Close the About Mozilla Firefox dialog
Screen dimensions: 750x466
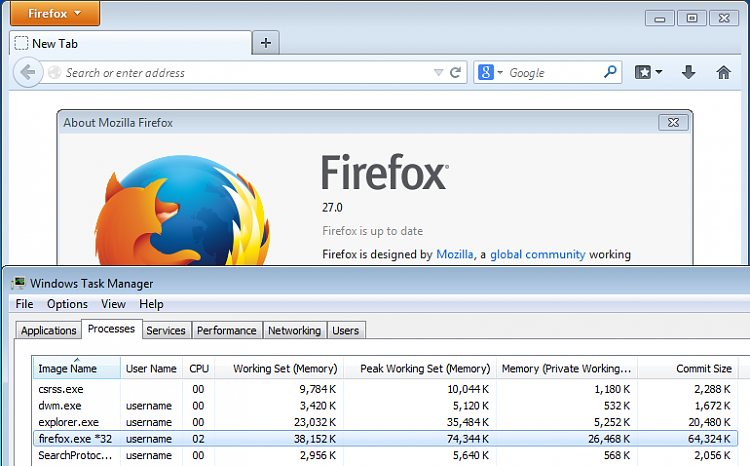[673, 123]
